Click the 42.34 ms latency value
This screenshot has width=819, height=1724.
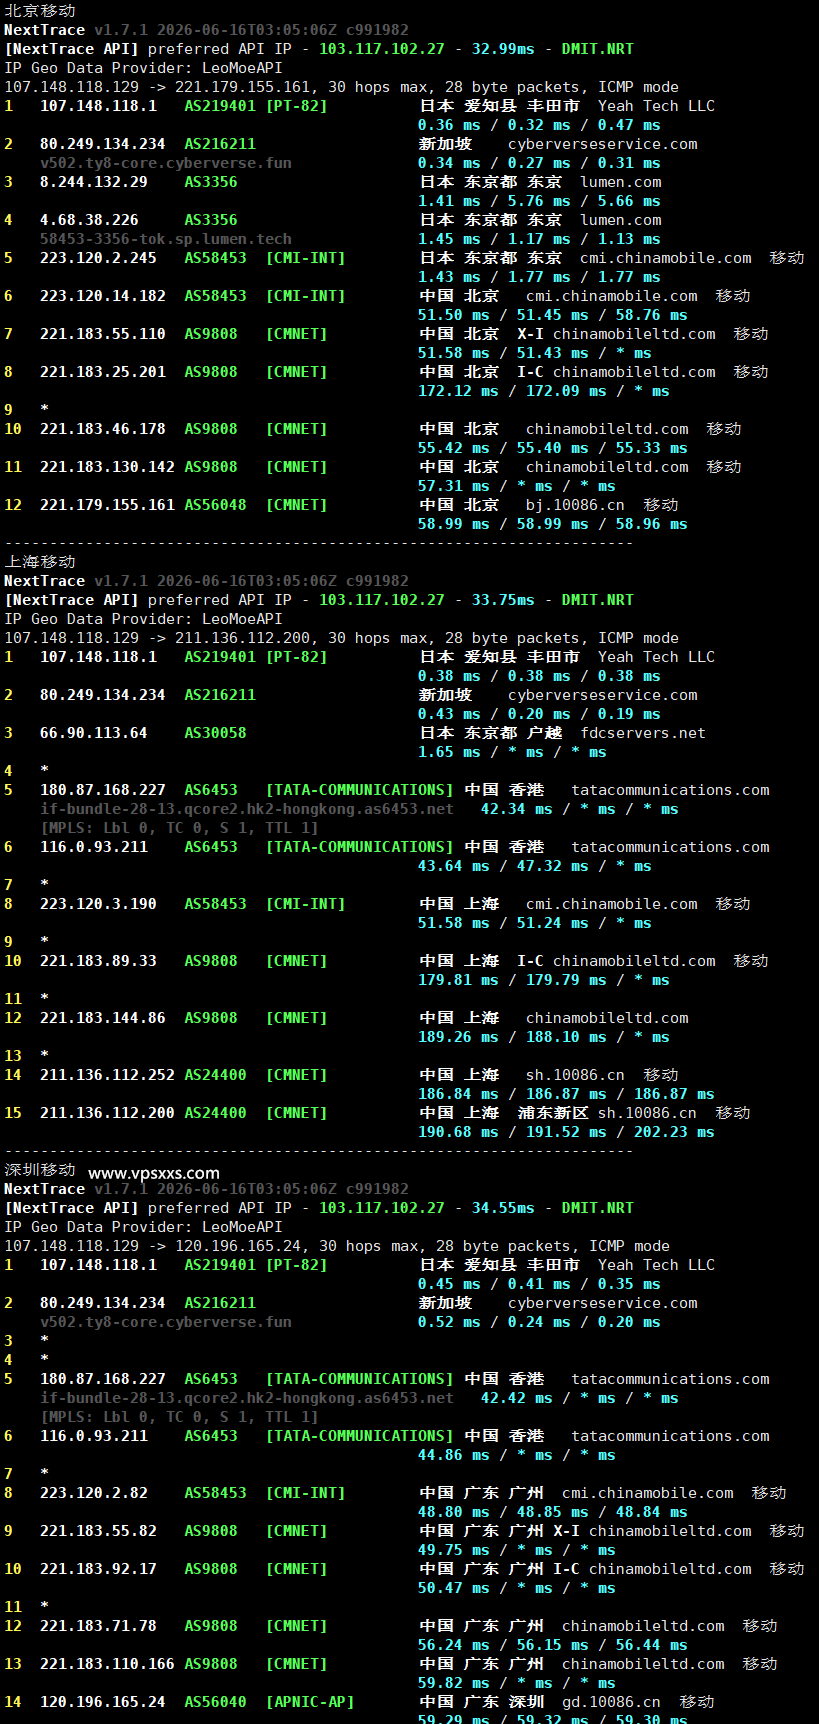point(517,809)
